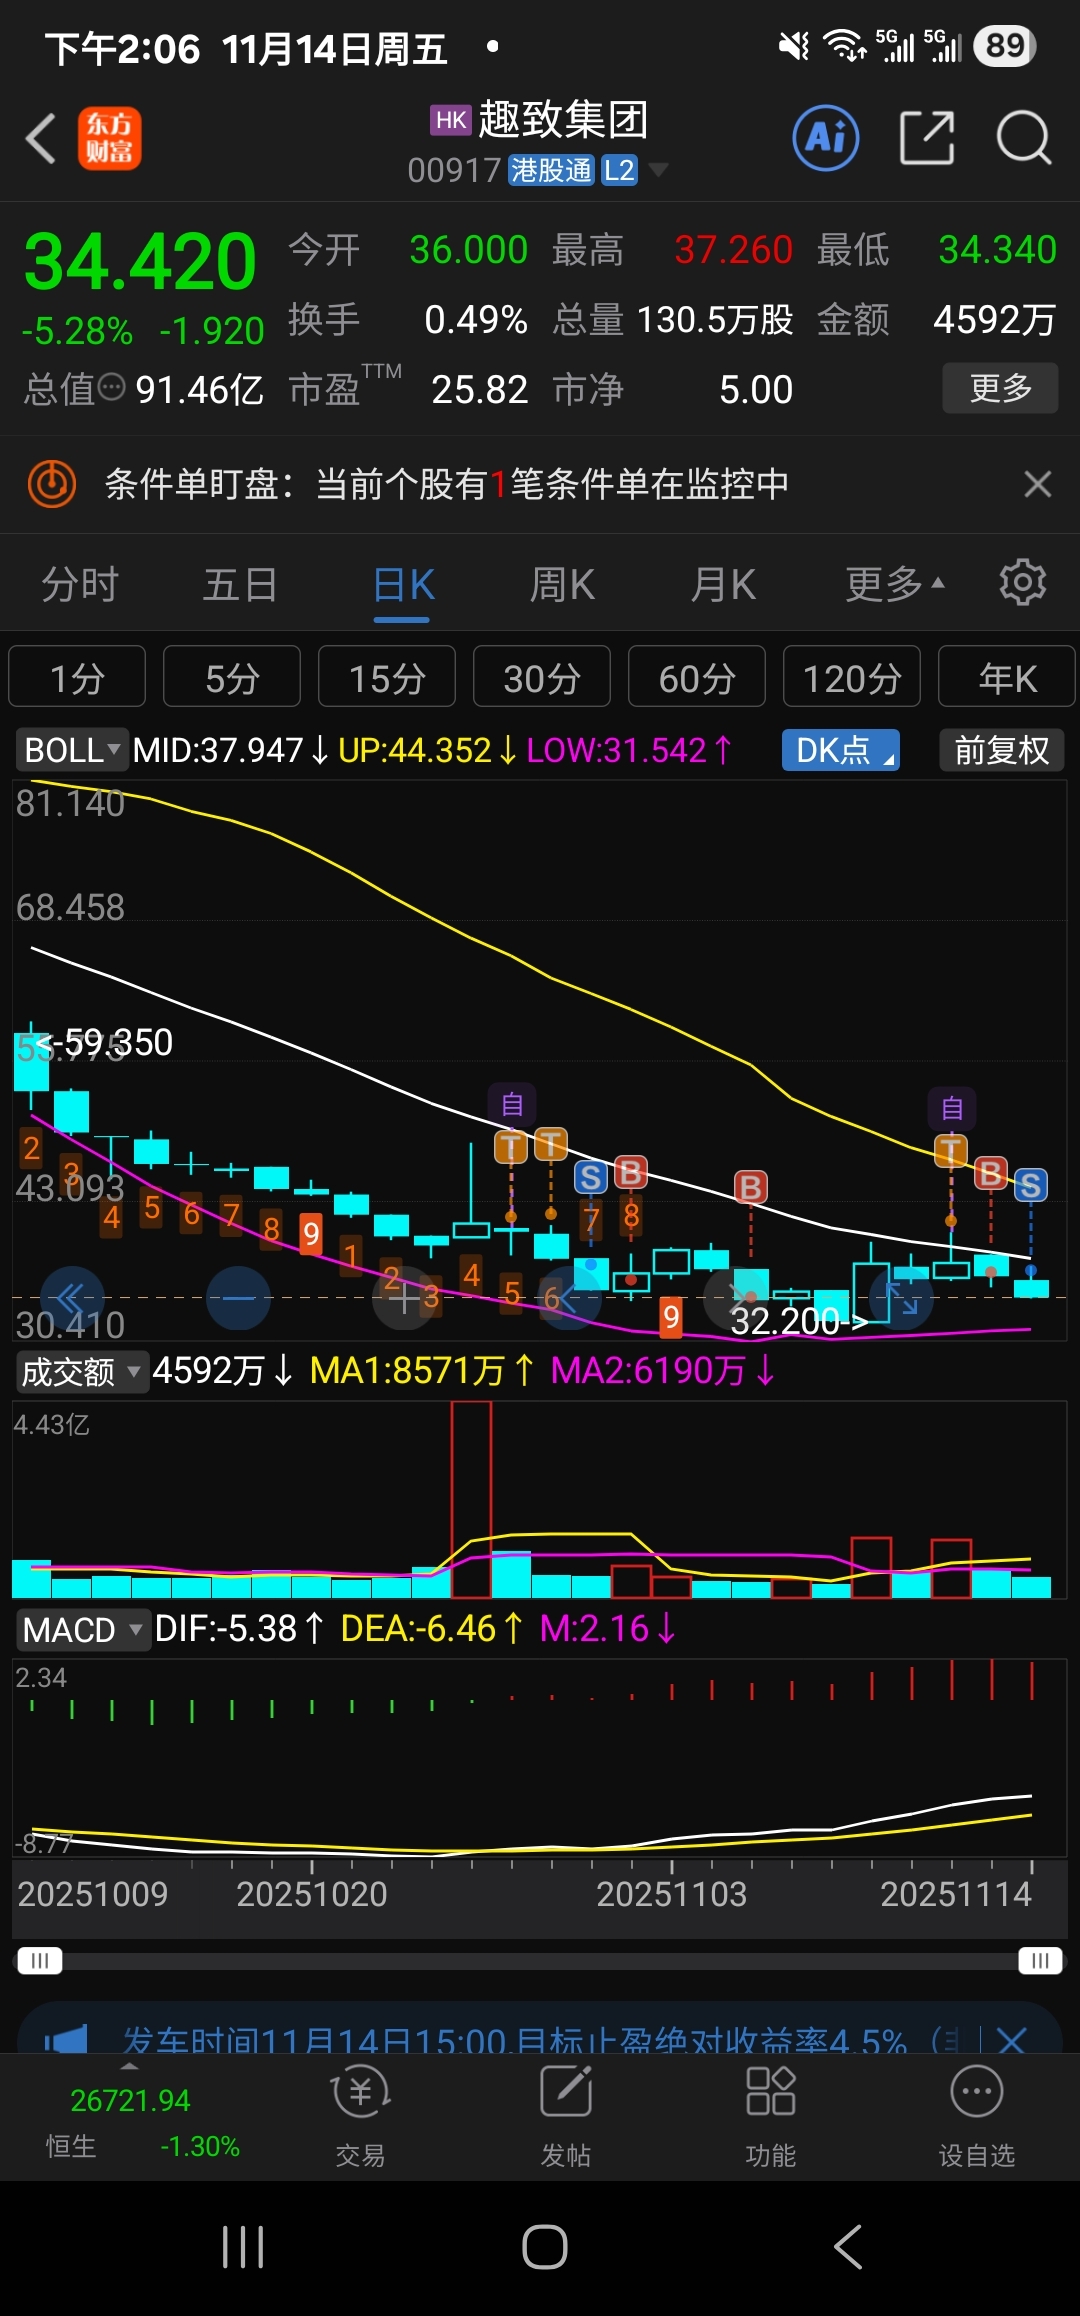The height and width of the screenshot is (2316, 1080).
Task: Select the 1分 interval
Action: 77,678
